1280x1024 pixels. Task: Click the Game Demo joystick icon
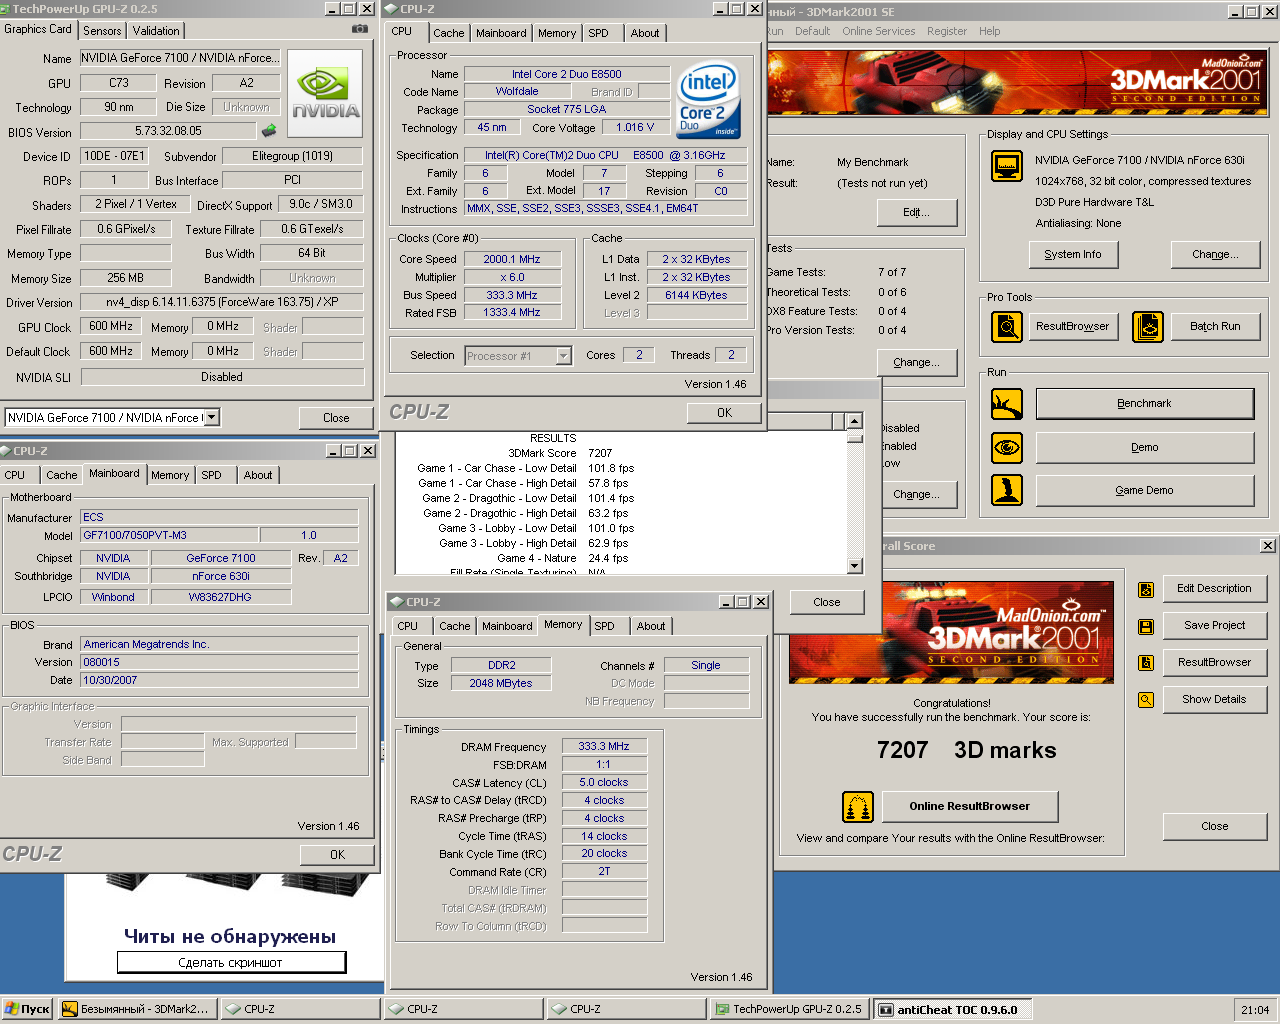click(1007, 490)
